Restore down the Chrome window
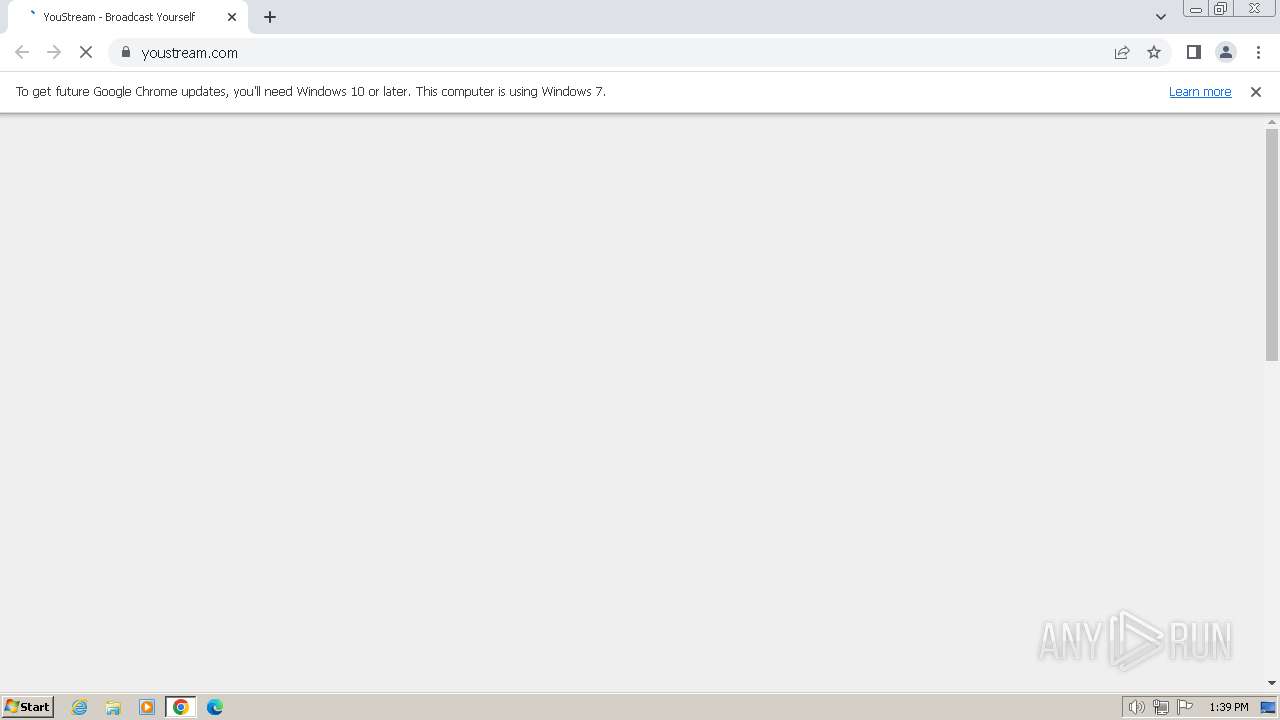 (1221, 9)
